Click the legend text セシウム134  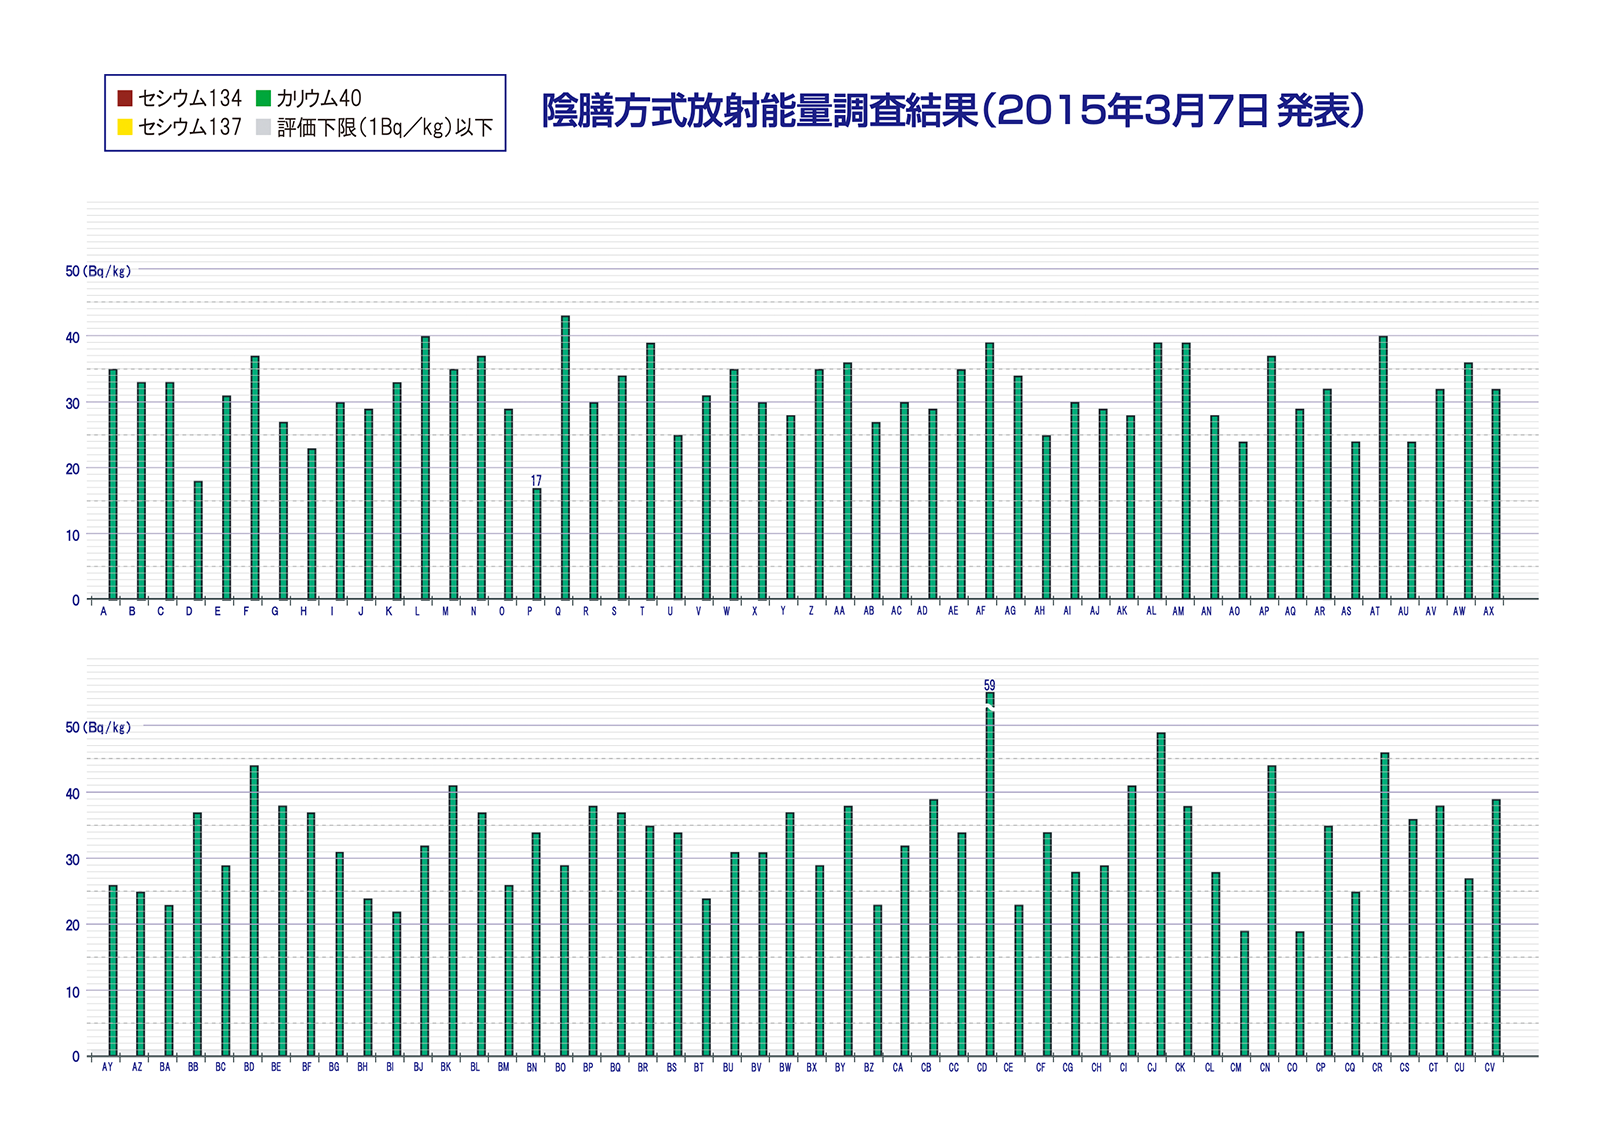[x=190, y=98]
